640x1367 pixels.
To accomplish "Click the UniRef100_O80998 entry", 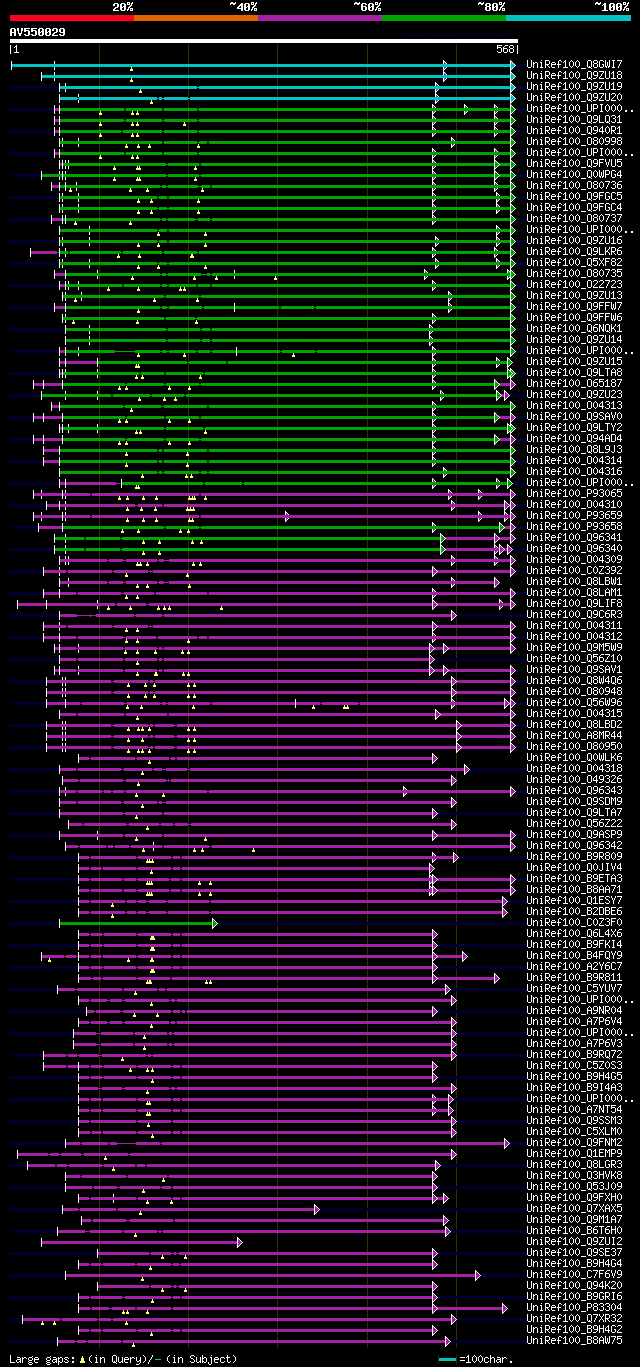I will coord(574,141).
